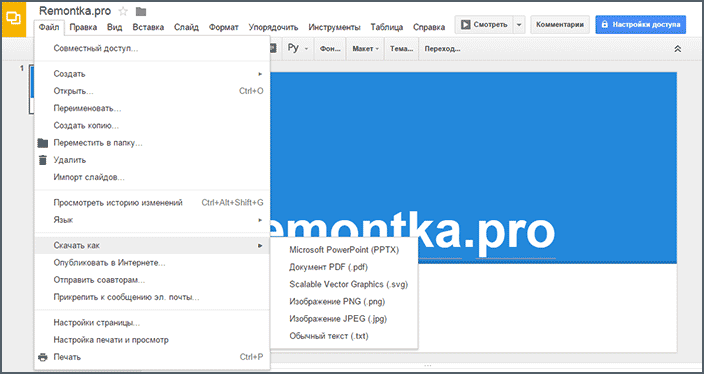Click the Google Slides home logo icon

point(14,19)
